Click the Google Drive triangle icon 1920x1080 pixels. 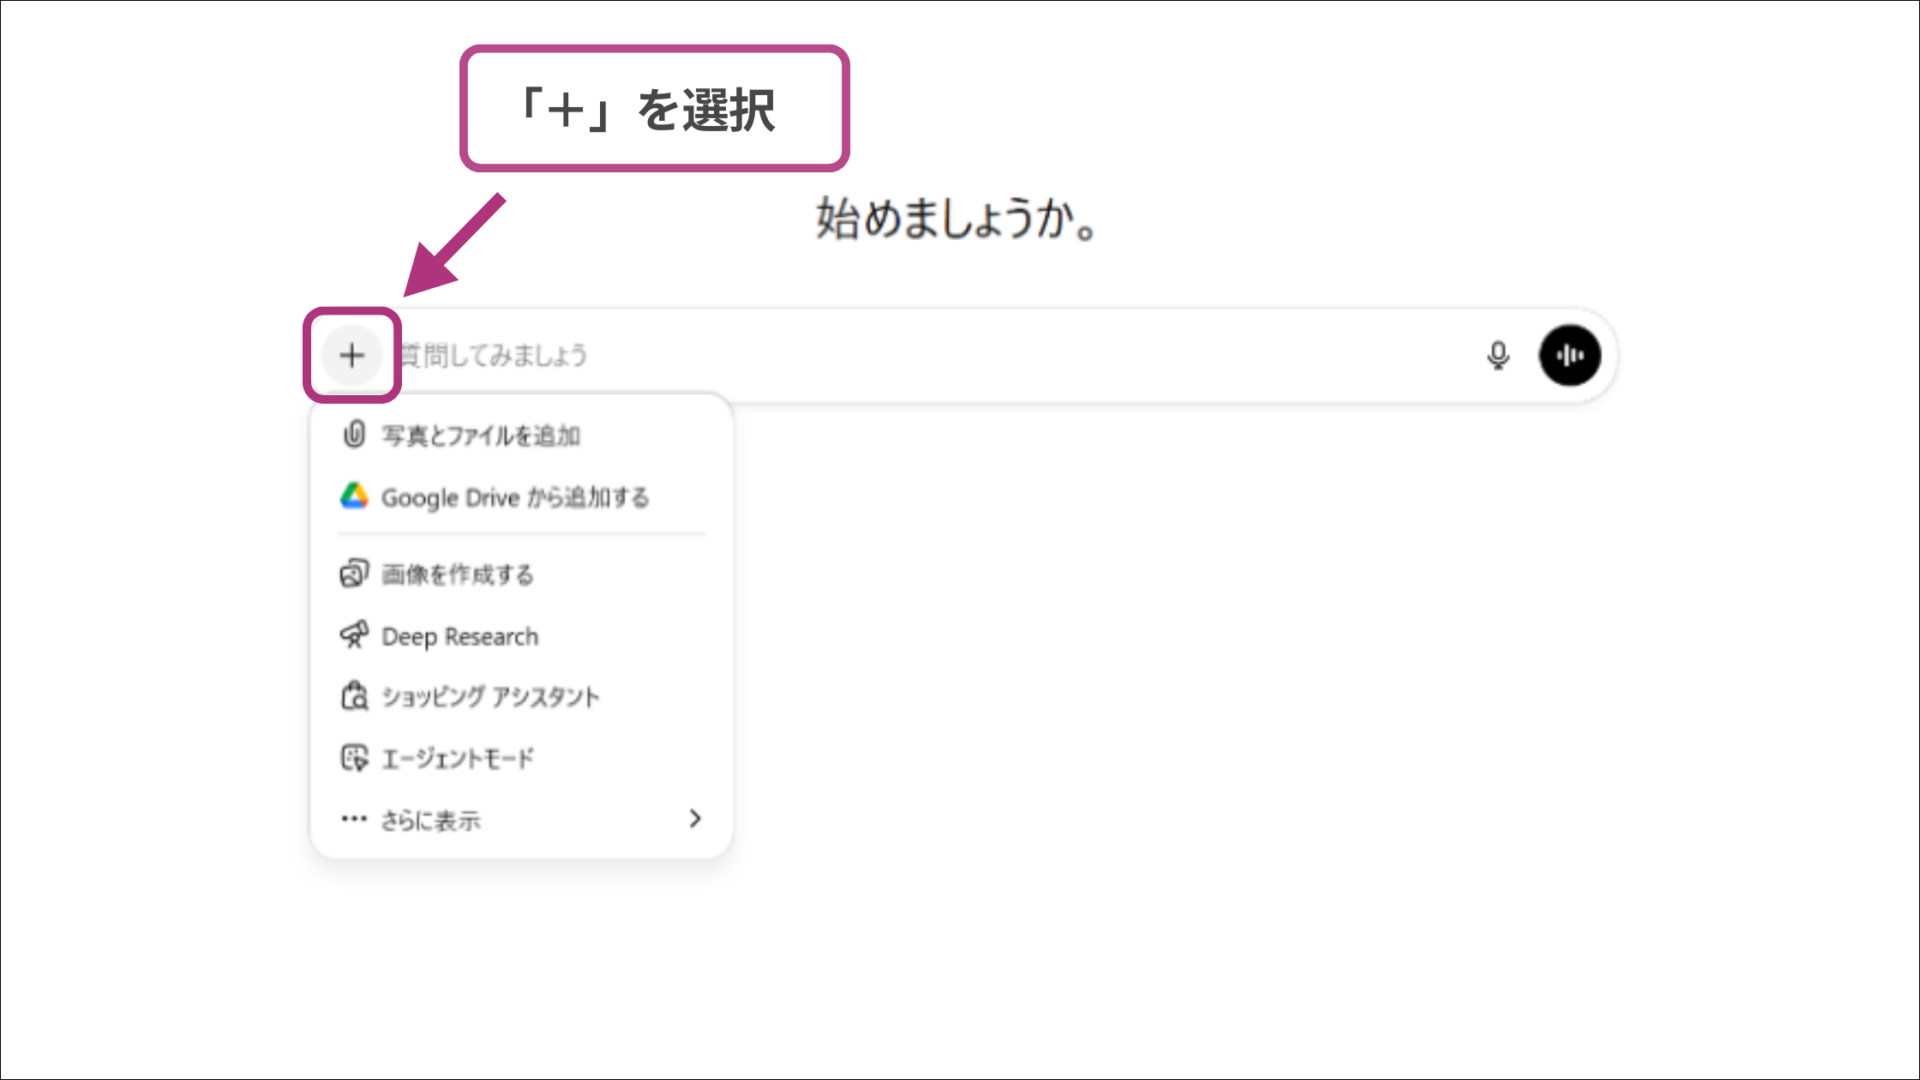pos(353,497)
